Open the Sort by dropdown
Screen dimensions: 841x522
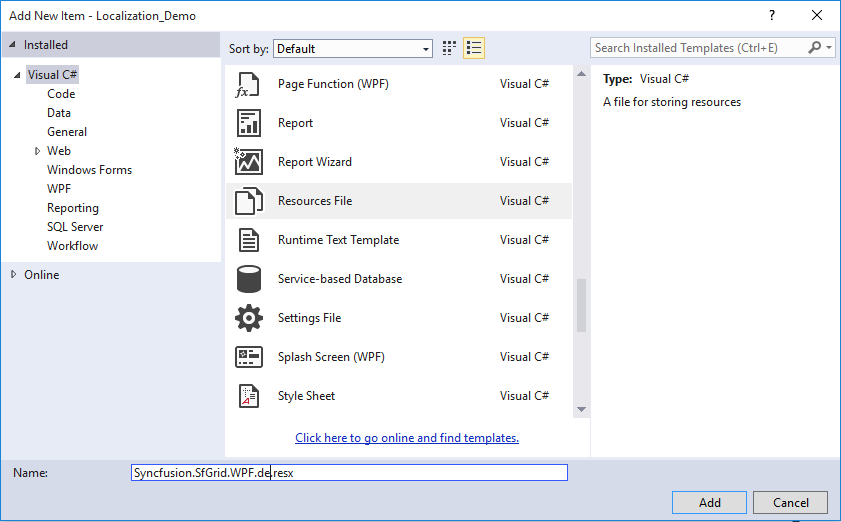353,48
